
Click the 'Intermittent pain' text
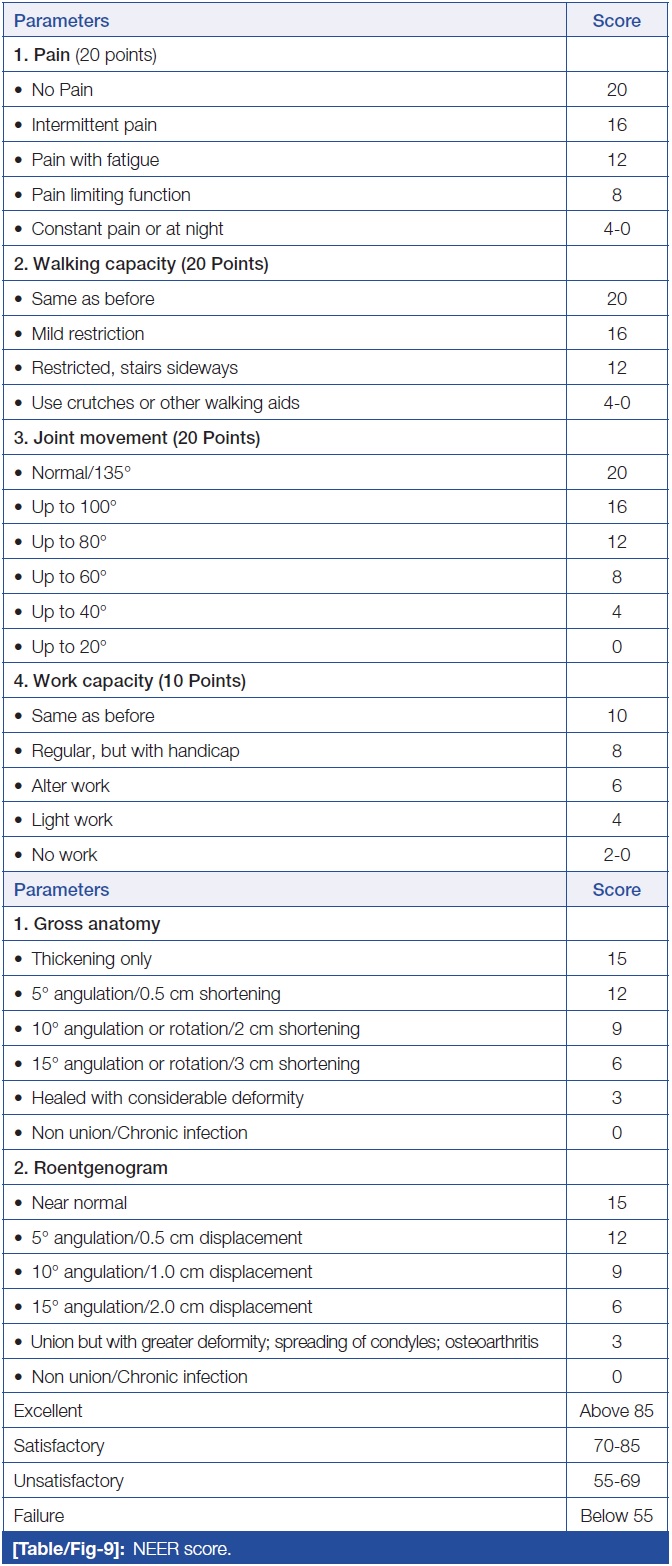(x=94, y=125)
